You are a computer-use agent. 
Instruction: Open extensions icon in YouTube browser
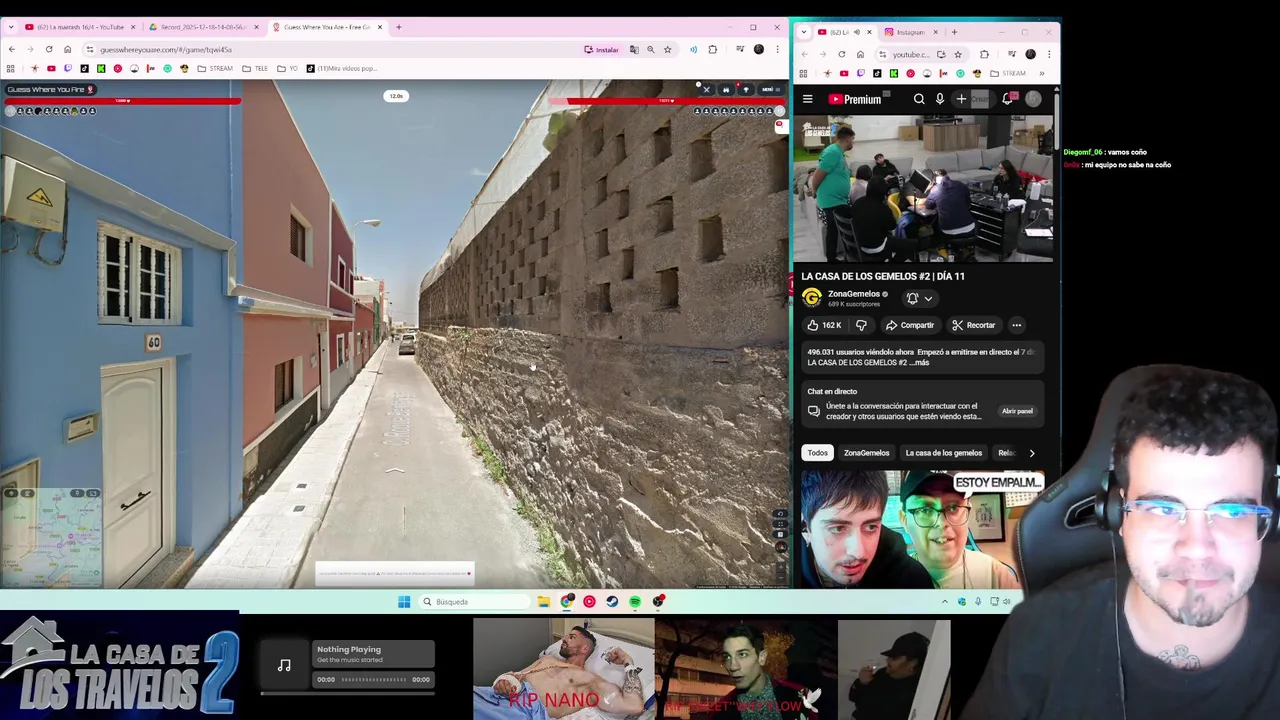984,54
